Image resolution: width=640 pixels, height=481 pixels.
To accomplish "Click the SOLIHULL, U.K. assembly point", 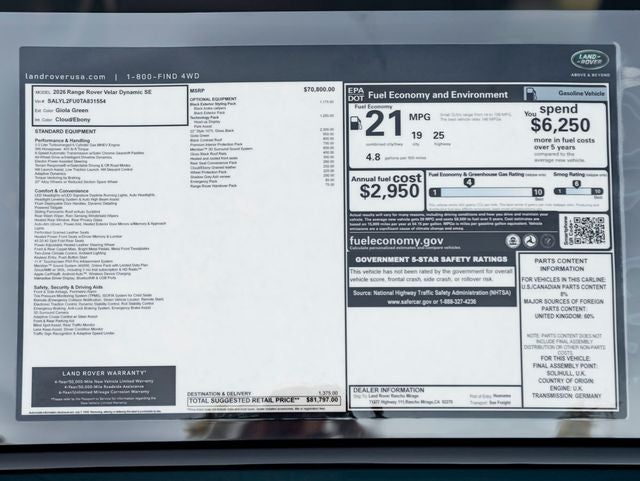I will click(x=566, y=373).
